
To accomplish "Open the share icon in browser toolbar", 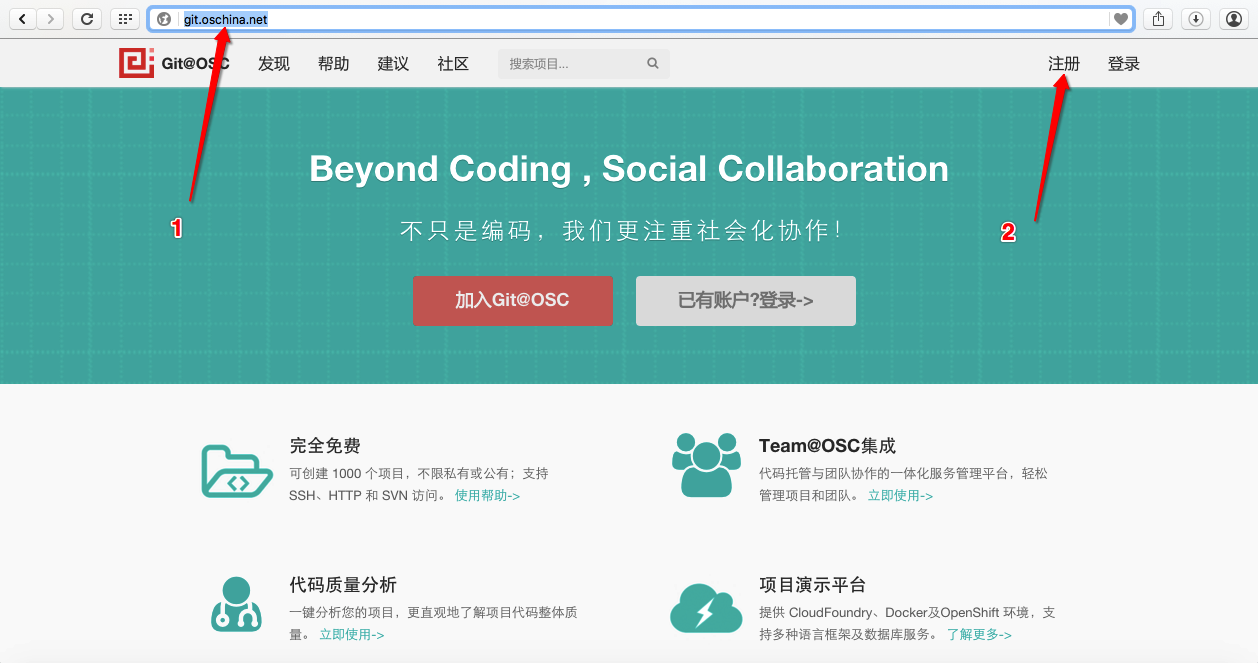I will point(1159,18).
